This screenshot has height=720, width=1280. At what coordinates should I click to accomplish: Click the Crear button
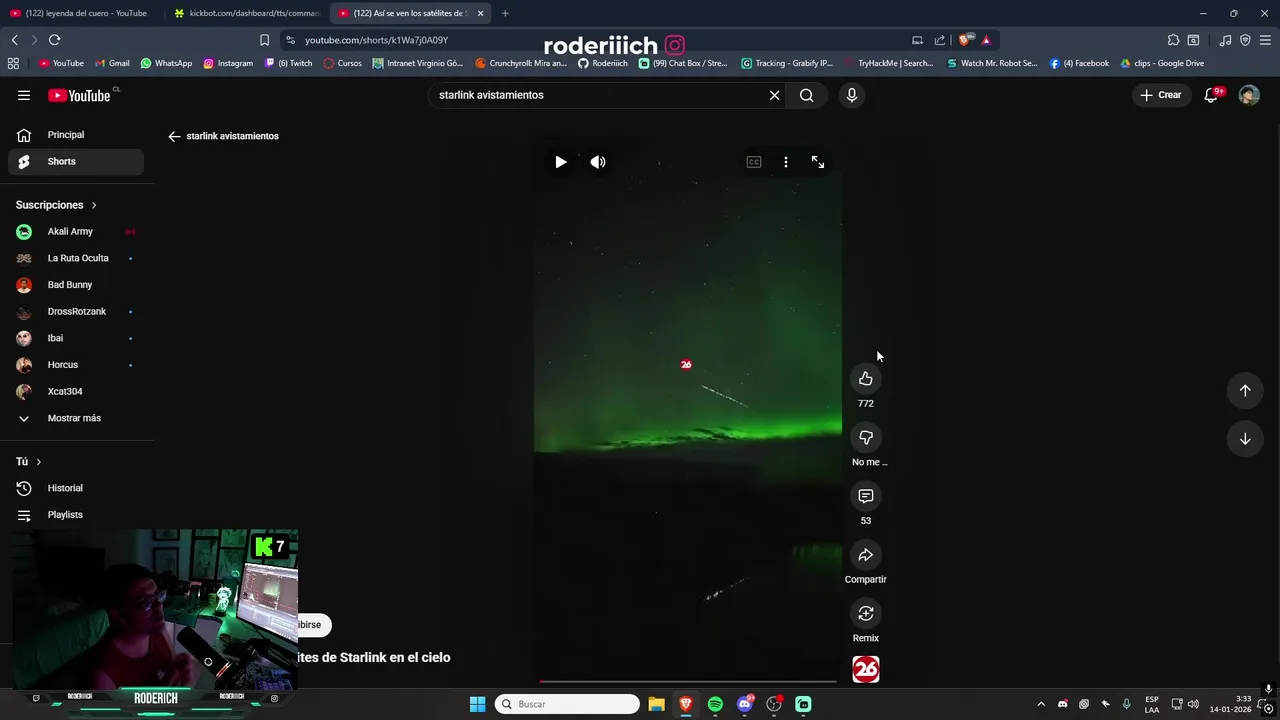click(x=1160, y=95)
